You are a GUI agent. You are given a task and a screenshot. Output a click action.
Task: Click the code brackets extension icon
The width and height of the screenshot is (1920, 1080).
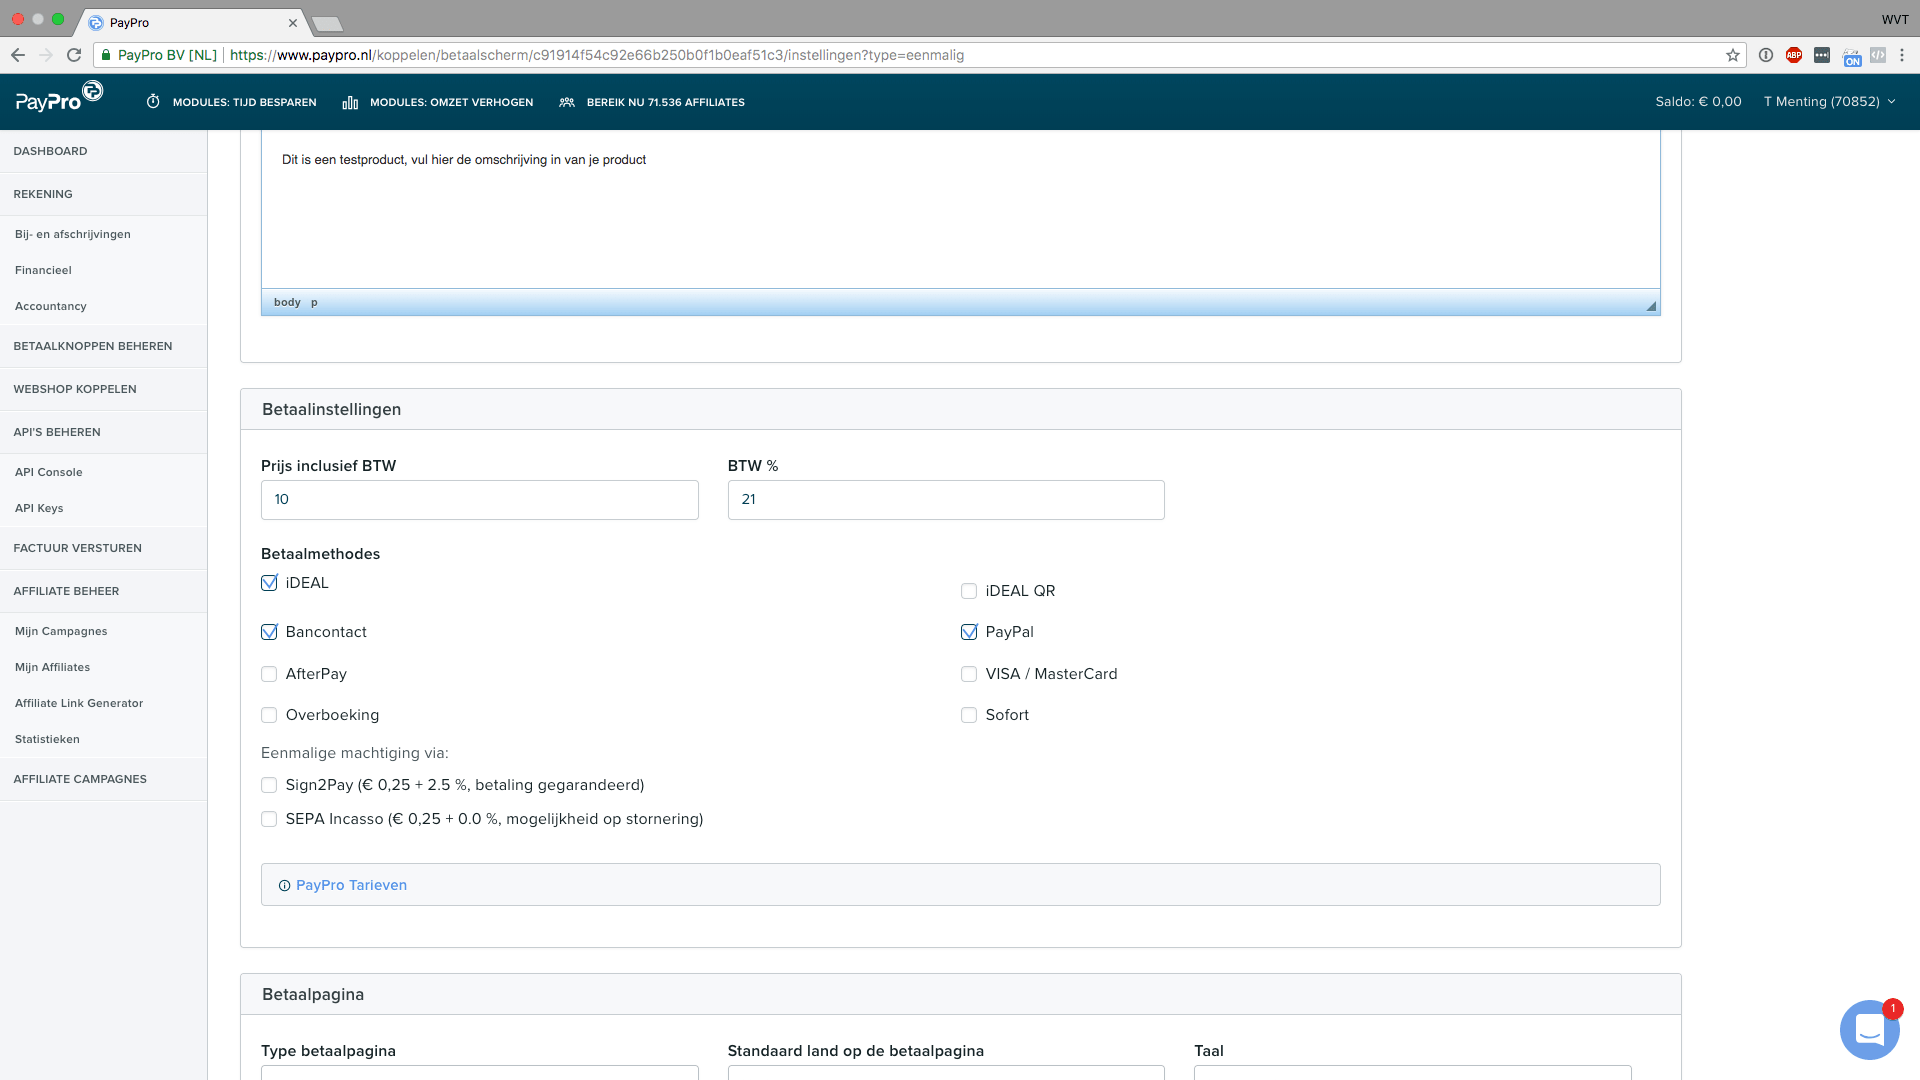(x=1878, y=55)
